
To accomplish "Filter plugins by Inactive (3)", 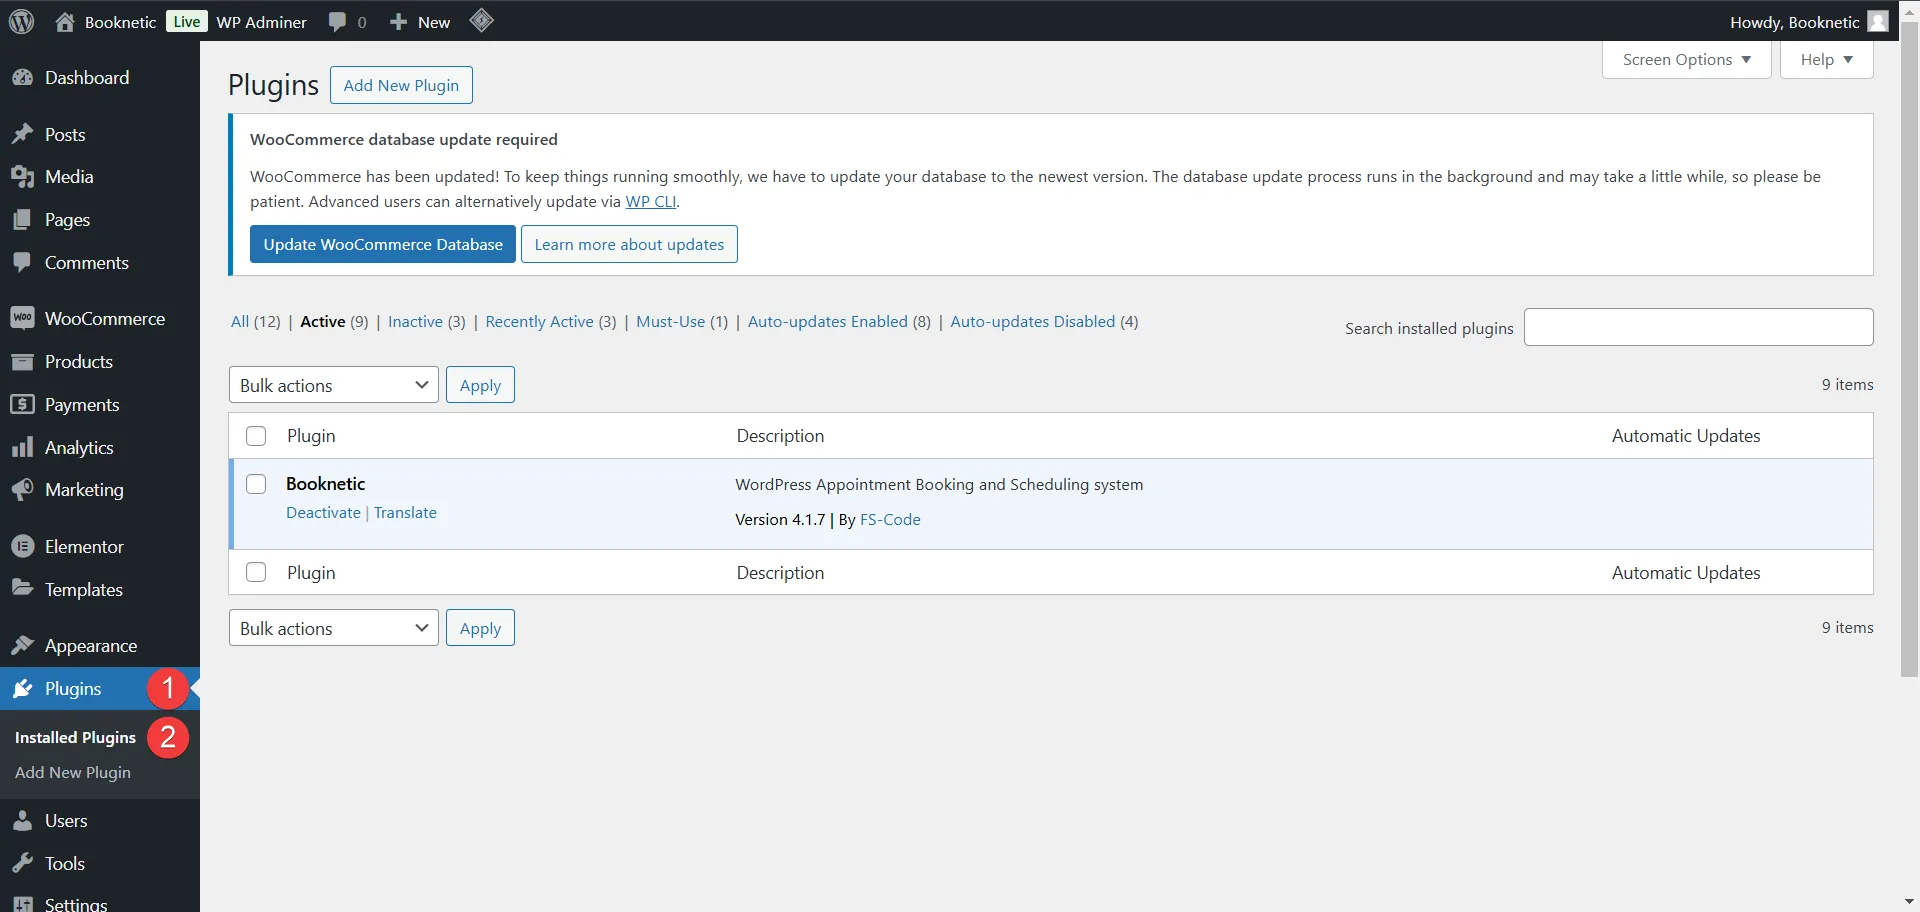I will (427, 321).
